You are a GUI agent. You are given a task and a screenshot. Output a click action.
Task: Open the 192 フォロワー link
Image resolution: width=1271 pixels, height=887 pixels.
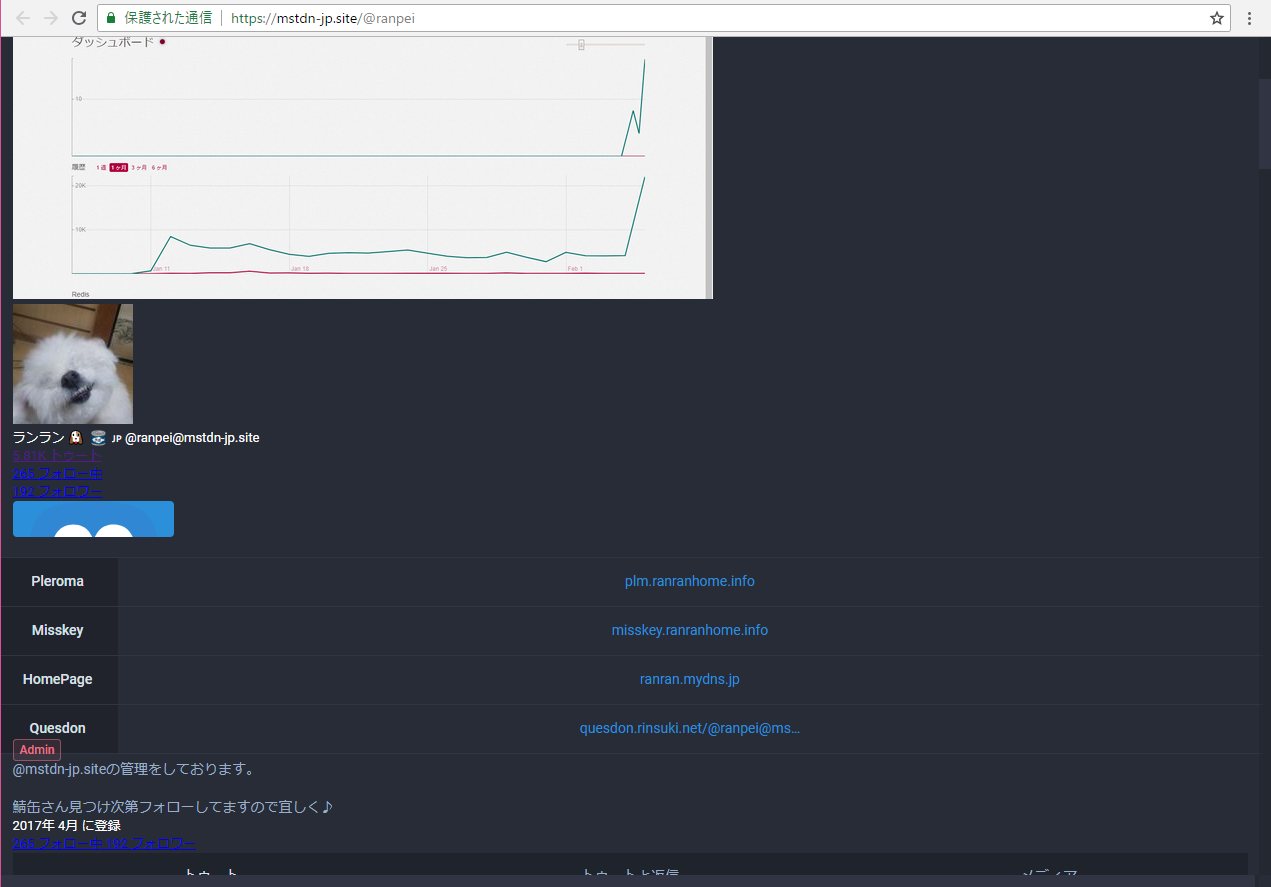pyautogui.click(x=57, y=491)
